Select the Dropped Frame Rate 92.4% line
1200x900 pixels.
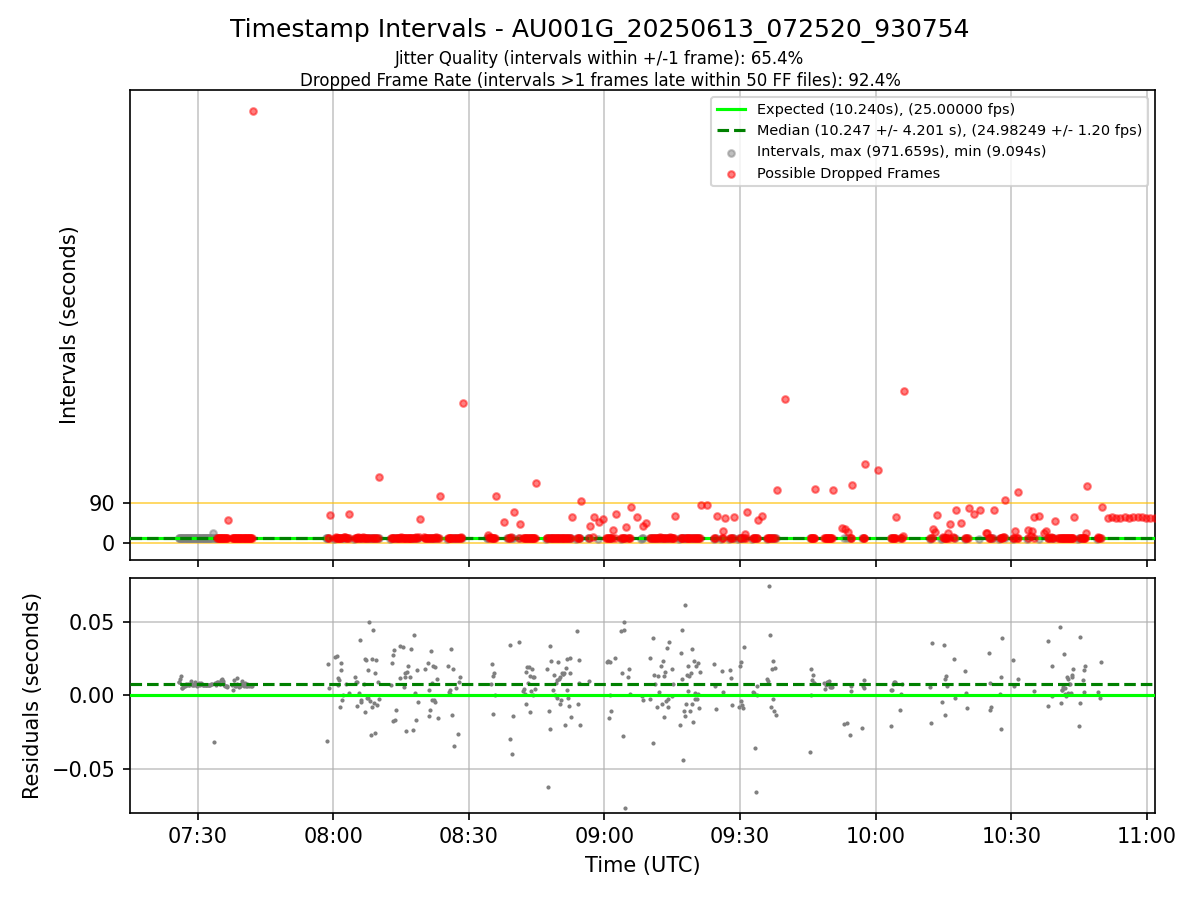(600, 80)
